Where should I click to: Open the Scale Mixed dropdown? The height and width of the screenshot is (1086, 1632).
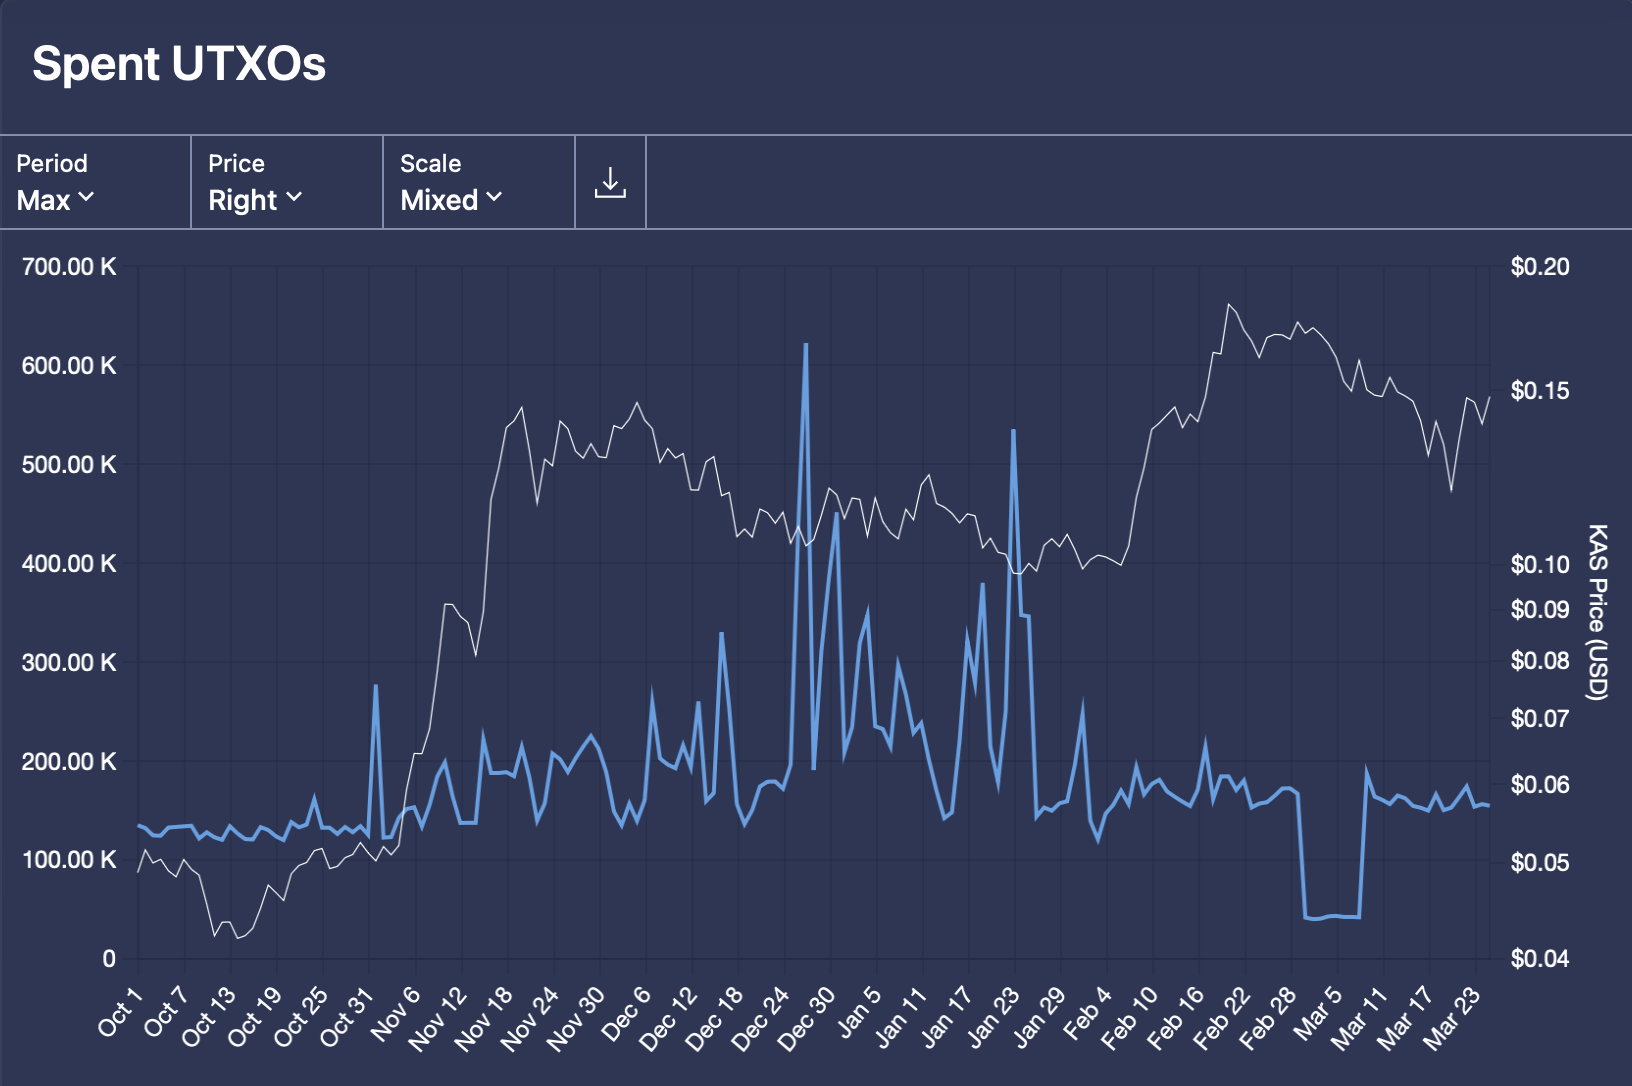(x=479, y=182)
